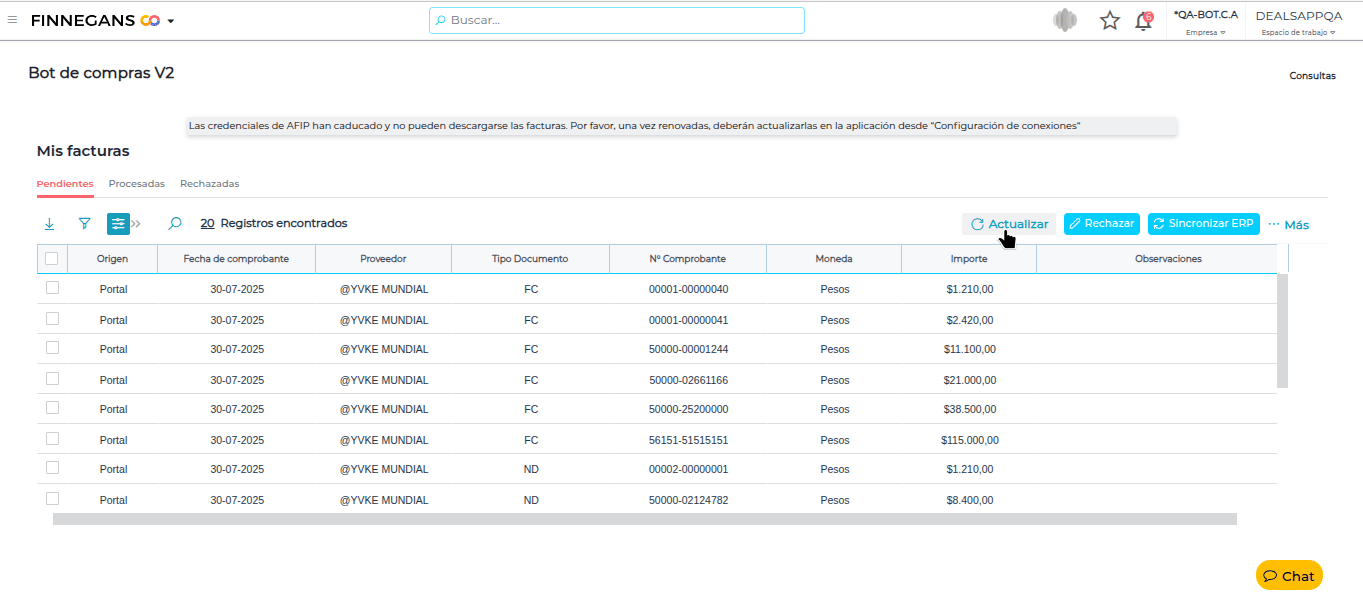Click the Observaciones column header
The image size is (1363, 608).
point(1168,258)
